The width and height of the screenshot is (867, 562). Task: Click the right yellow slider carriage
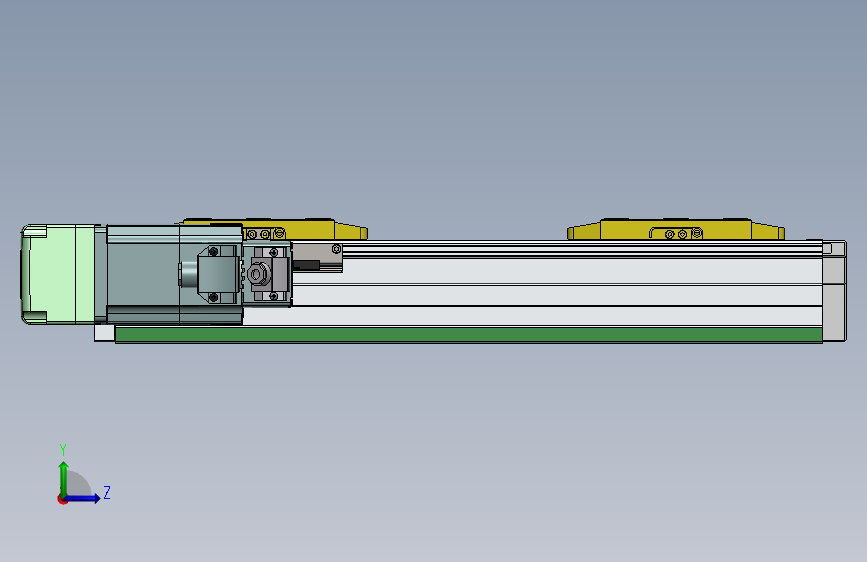676,229
